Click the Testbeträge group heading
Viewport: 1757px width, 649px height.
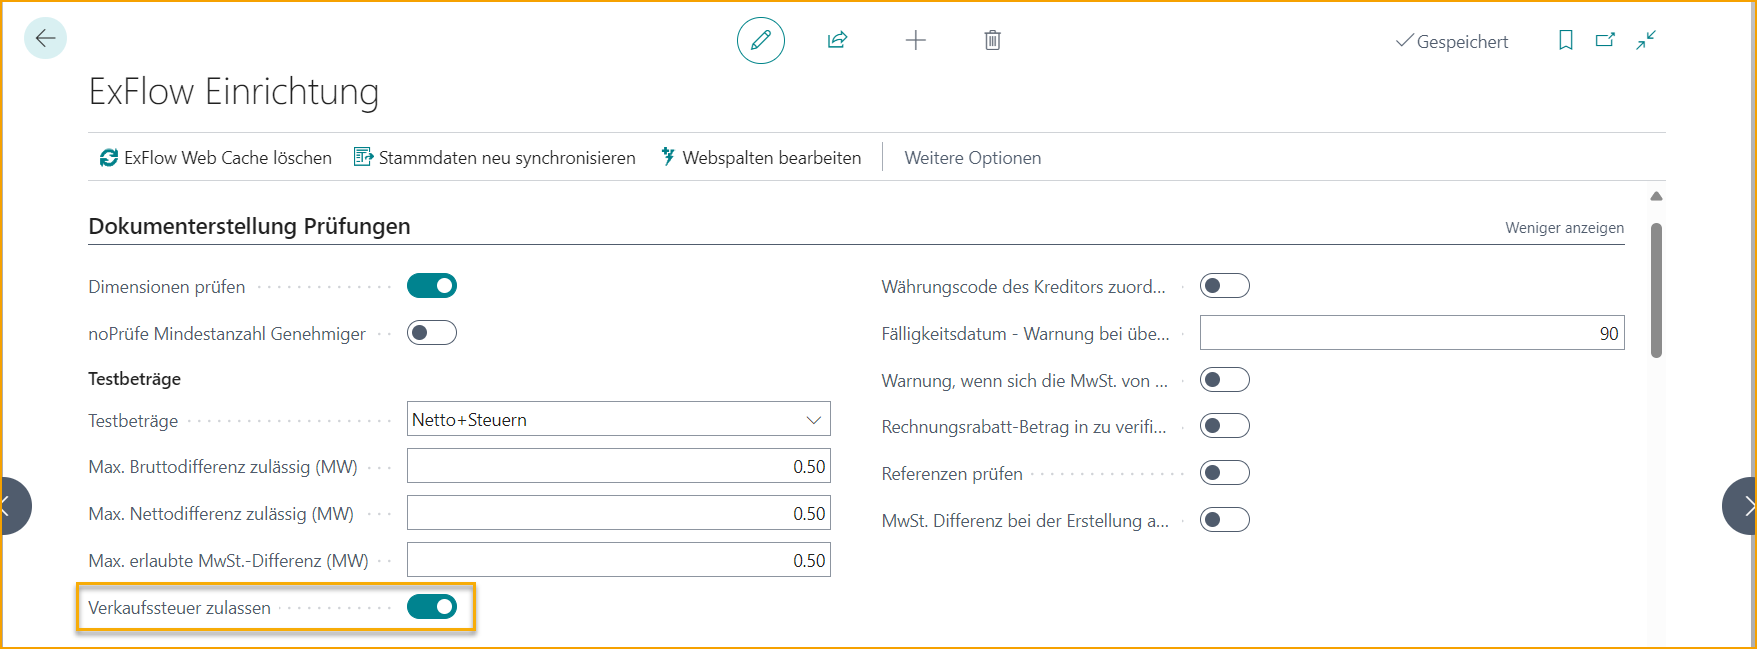point(134,379)
